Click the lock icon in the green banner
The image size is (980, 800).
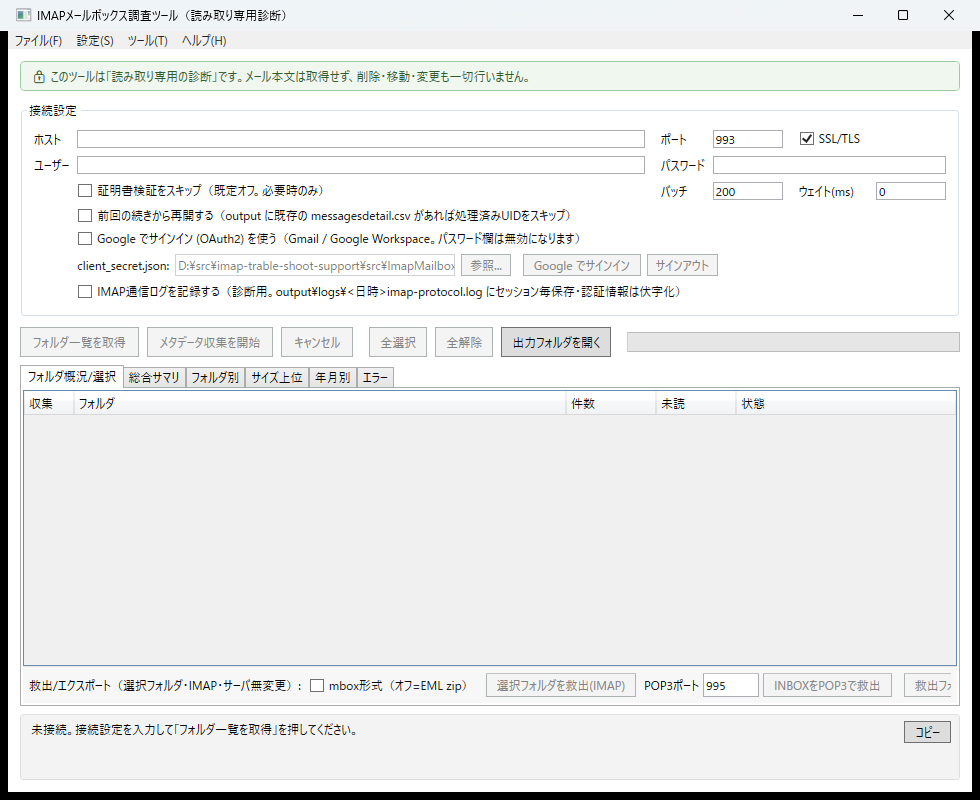click(39, 77)
